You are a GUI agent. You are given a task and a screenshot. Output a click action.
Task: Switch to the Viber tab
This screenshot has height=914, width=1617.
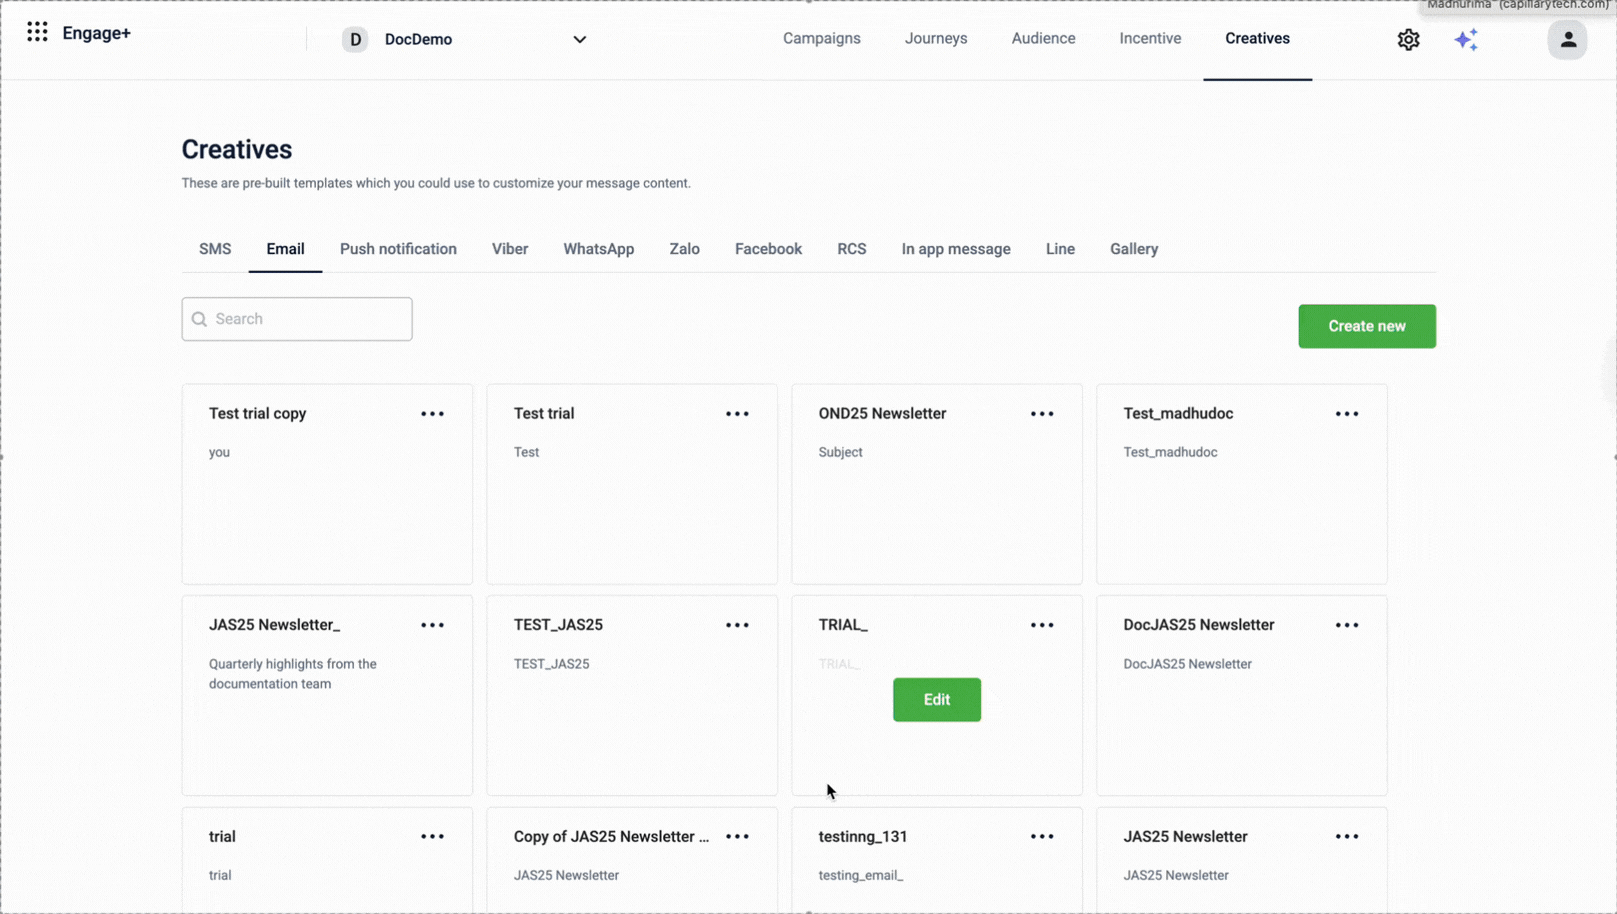pyautogui.click(x=510, y=249)
